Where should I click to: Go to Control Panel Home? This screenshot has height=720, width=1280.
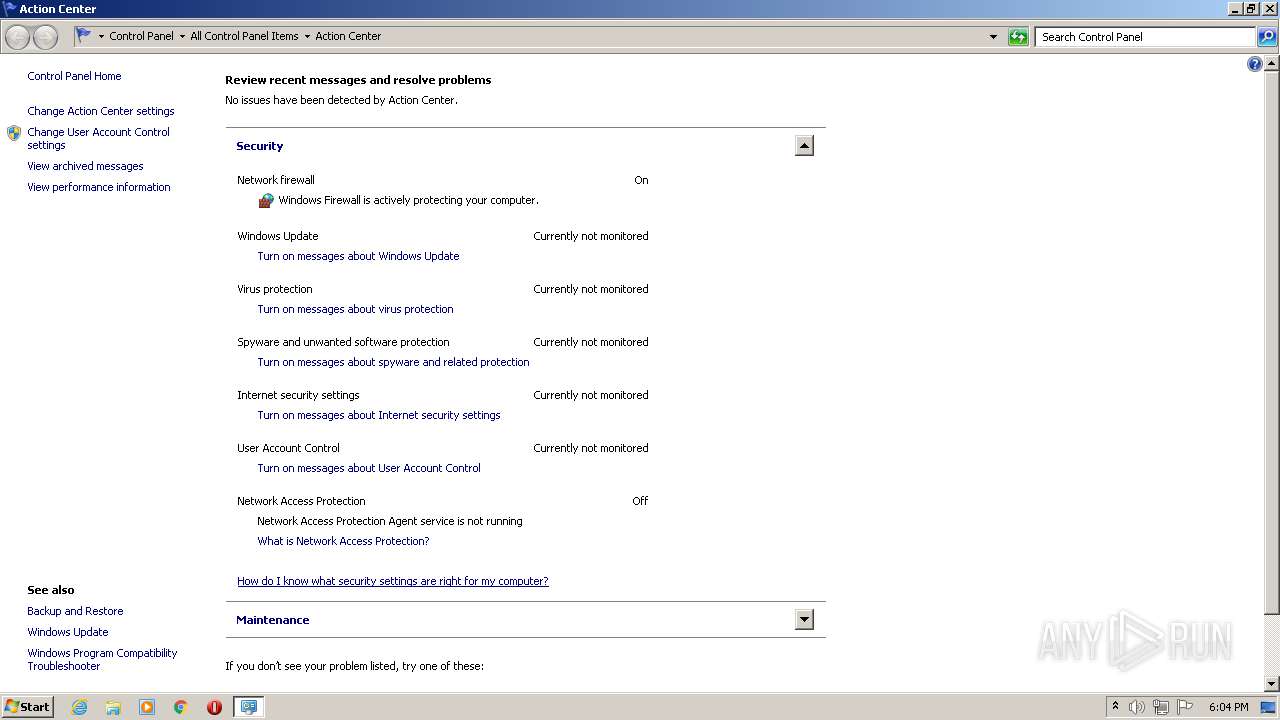pos(74,76)
